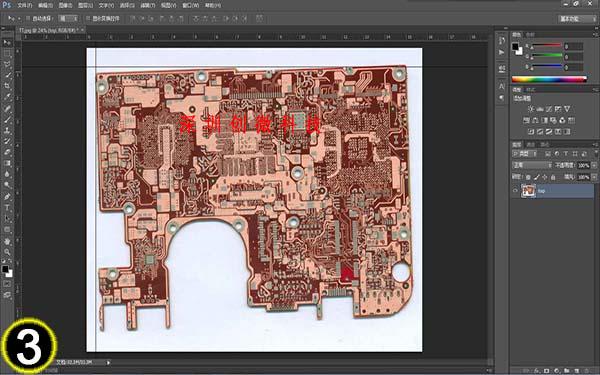
Task: Enable the show transform controls checkbox
Action: tap(88, 18)
